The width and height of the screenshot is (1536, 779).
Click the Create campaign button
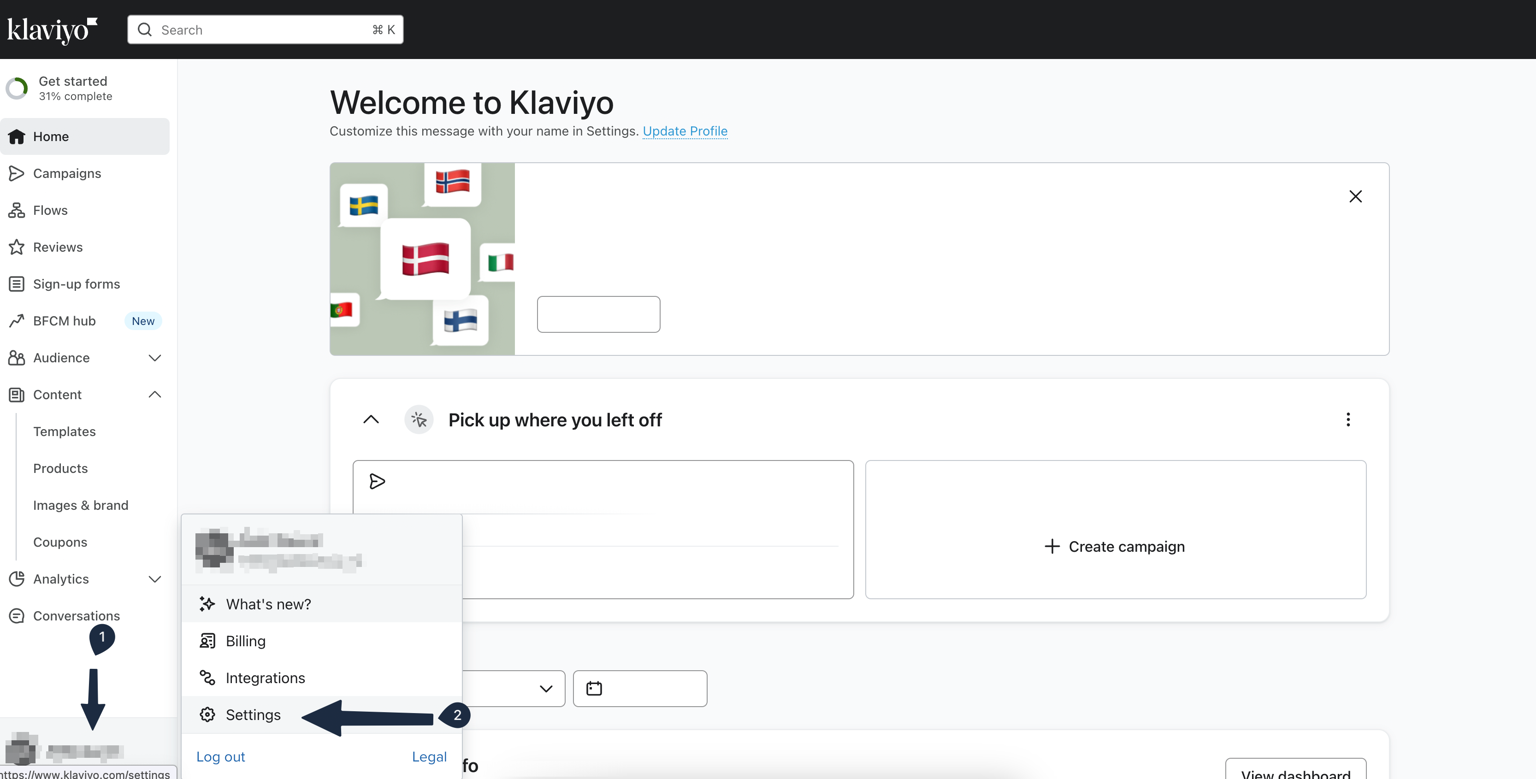[1116, 530]
